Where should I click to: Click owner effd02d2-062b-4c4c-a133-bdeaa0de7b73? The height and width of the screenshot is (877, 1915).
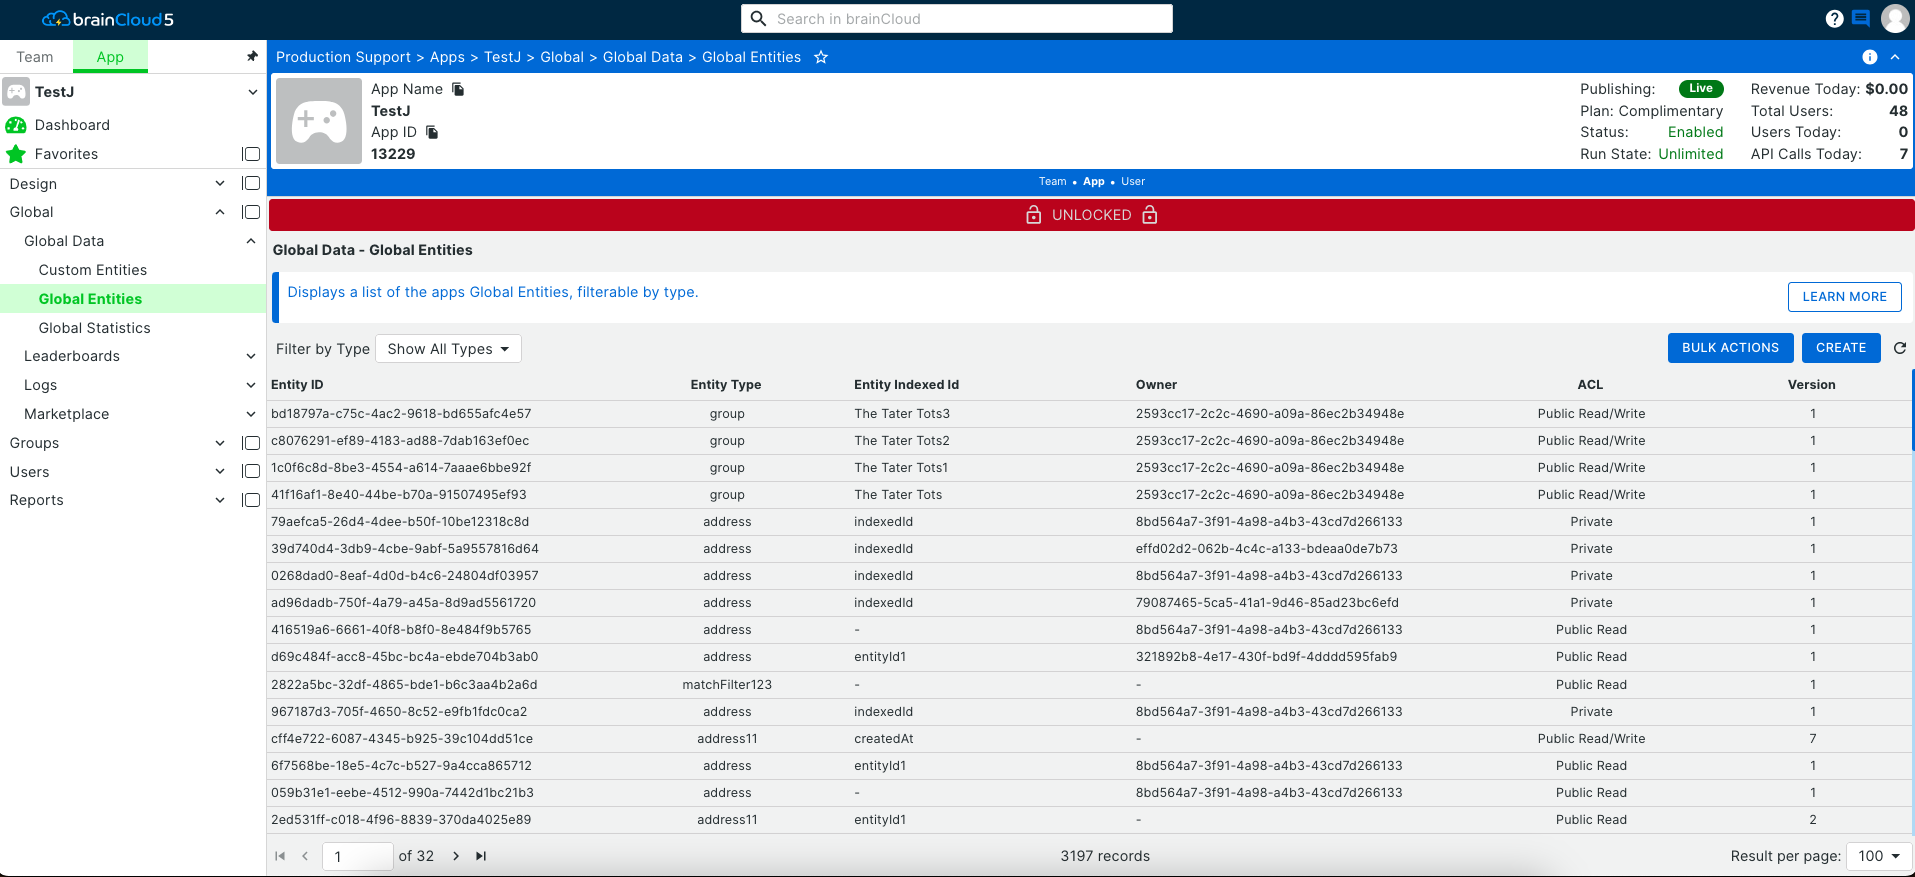coord(1267,549)
